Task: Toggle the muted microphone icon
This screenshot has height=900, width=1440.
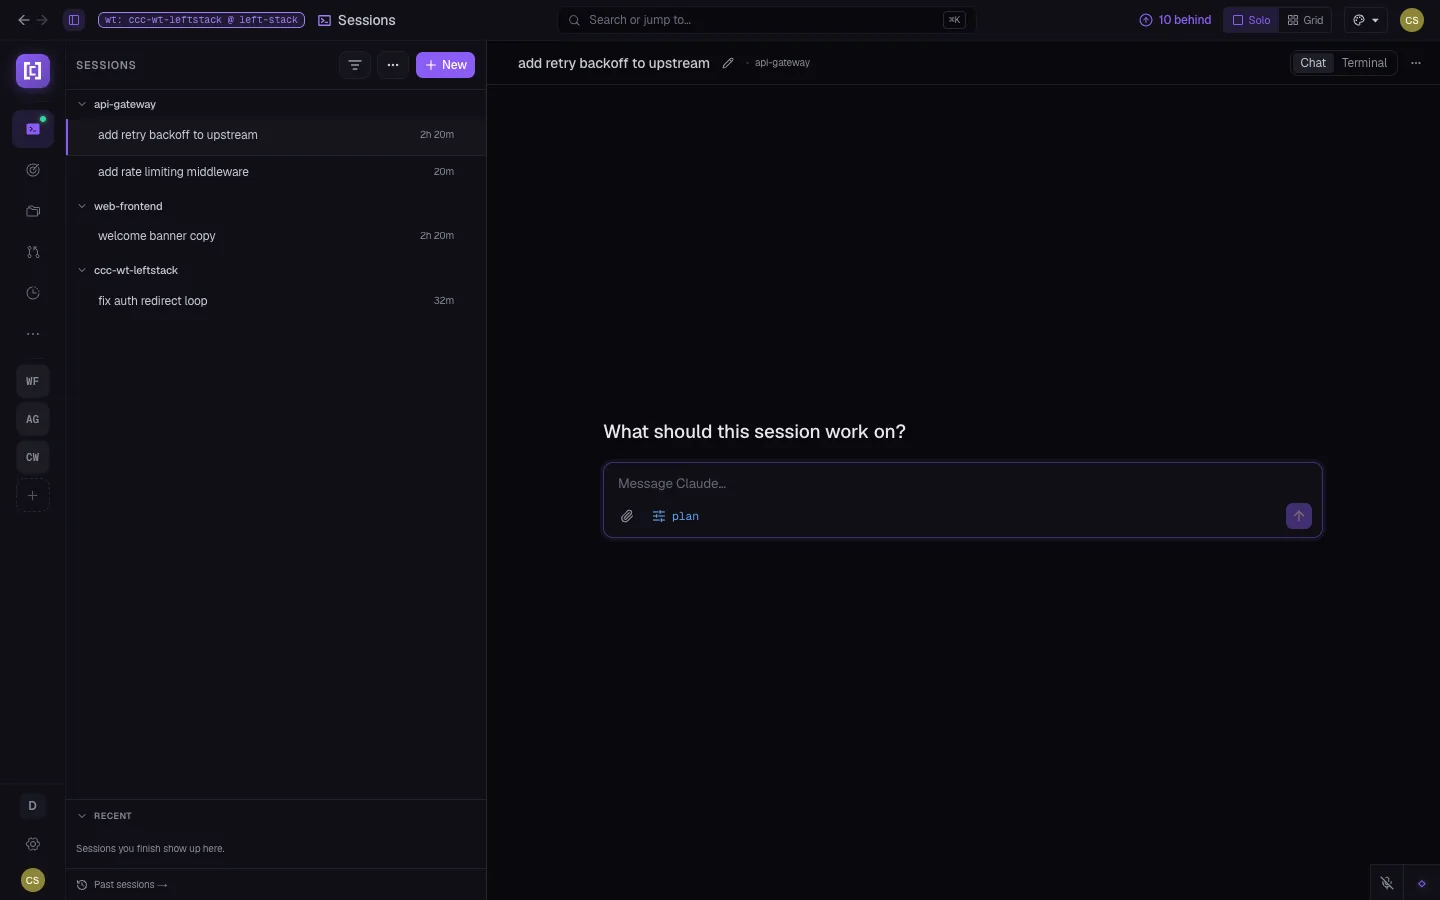Action: click(x=1387, y=883)
